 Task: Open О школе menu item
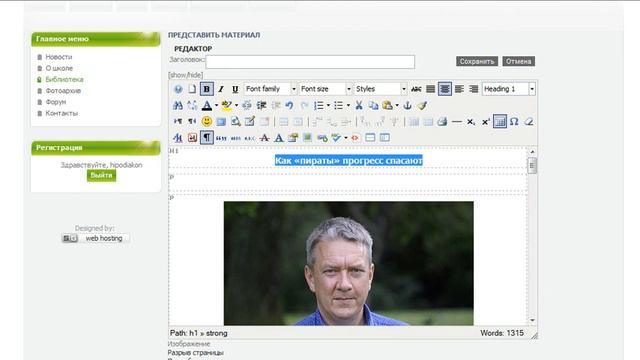[x=59, y=68]
